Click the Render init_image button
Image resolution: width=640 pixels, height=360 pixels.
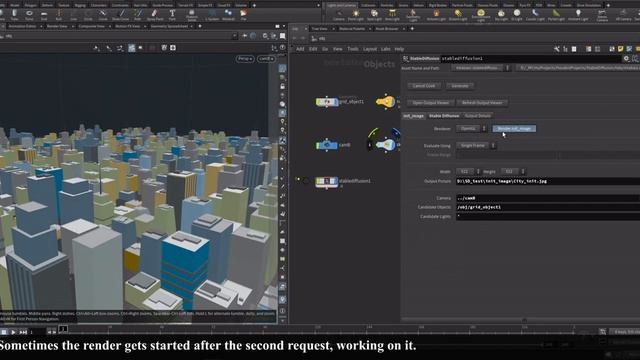point(514,129)
